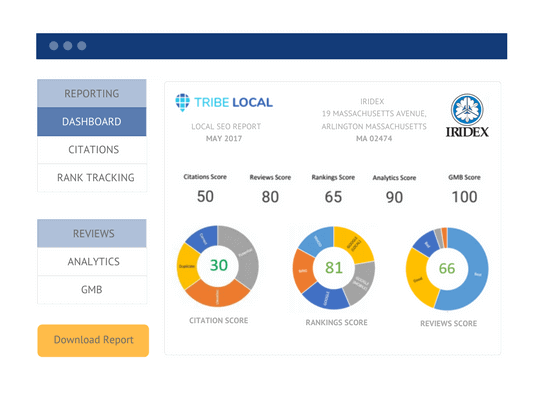Click the center value 81 in Rankings chart

click(x=334, y=267)
